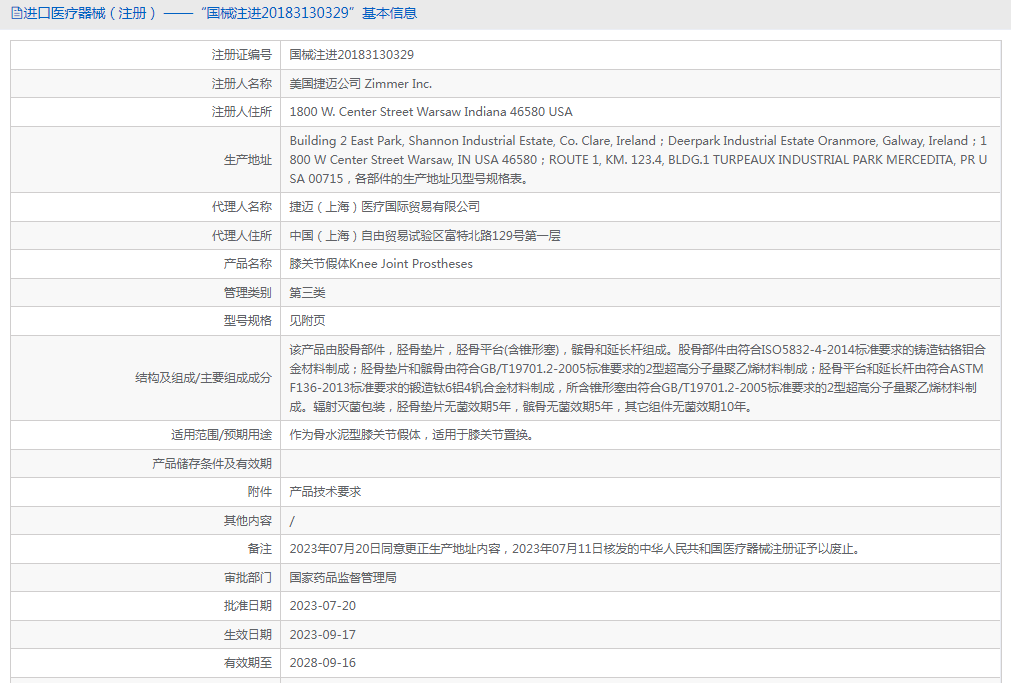Image resolution: width=1011 pixels, height=683 pixels.
Task: Select management class value 第三类
Action: click(307, 292)
